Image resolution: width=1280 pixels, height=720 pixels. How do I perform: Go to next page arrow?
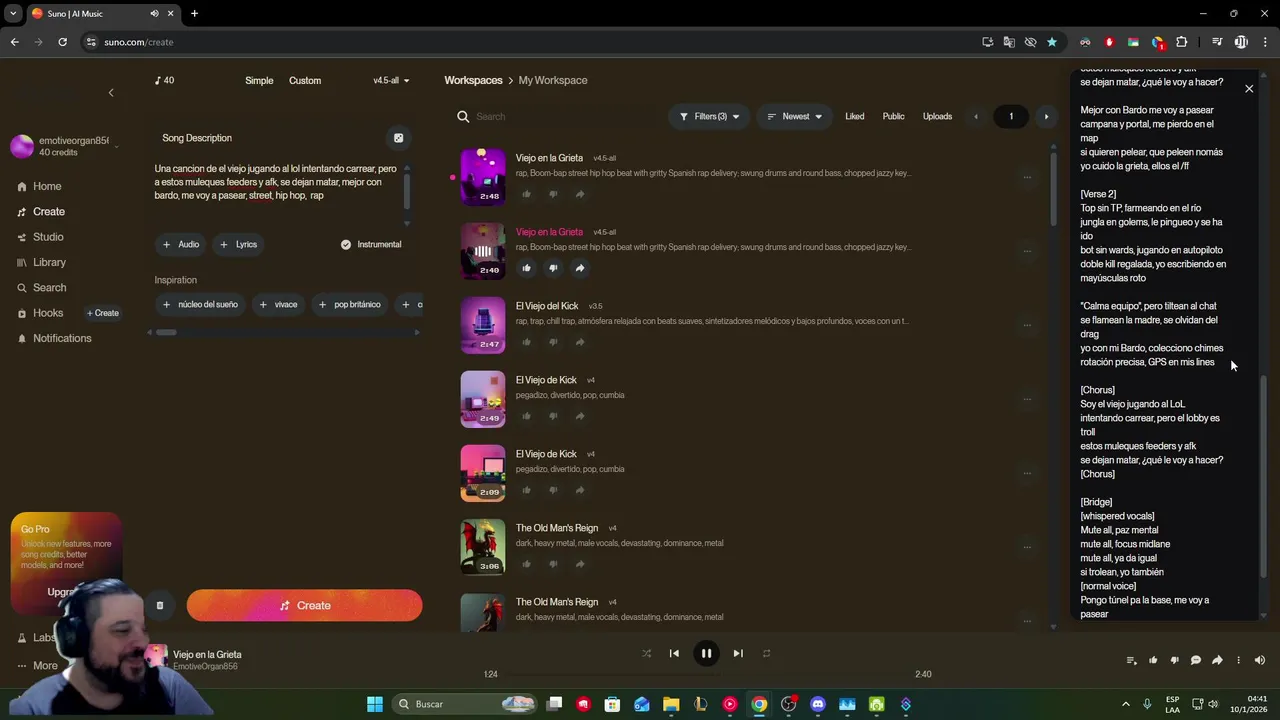point(1046,116)
